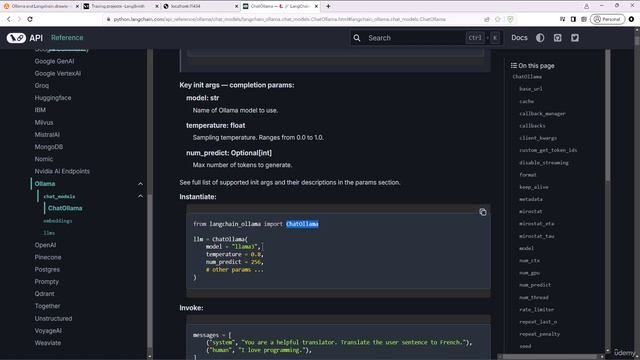Image resolution: width=640 pixels, height=360 pixels.
Task: Open the Twitter icon link in header
Action: coord(575,38)
